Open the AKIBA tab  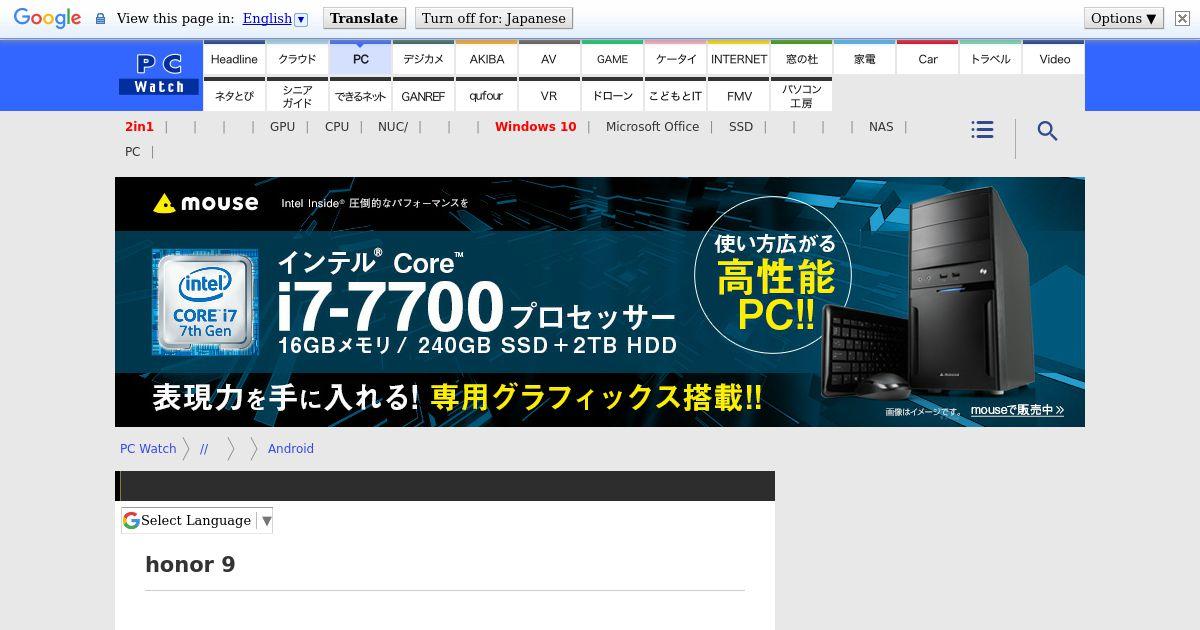pyautogui.click(x=486, y=58)
